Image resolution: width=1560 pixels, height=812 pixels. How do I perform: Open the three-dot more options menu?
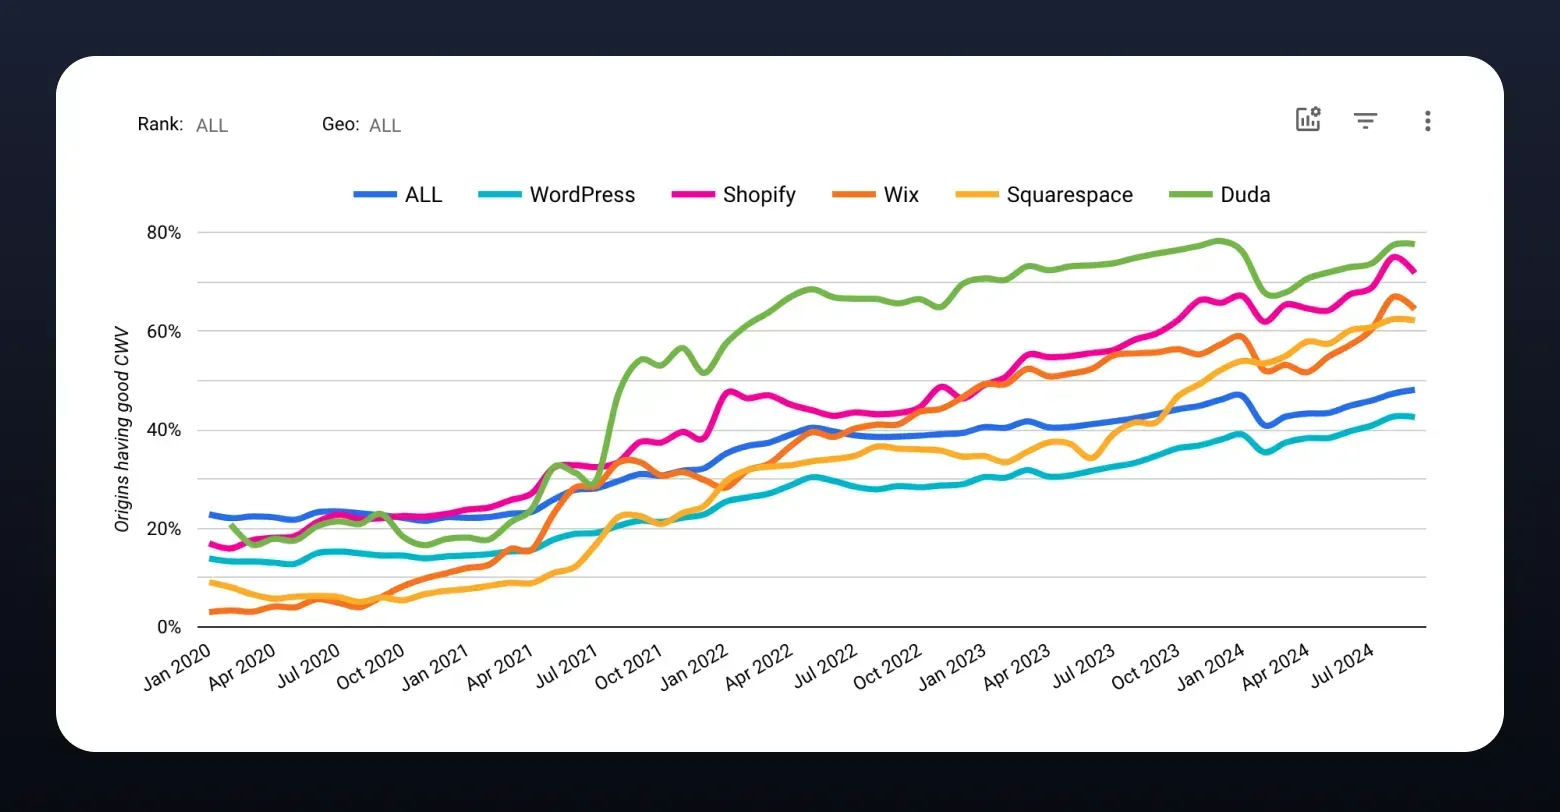click(1427, 121)
